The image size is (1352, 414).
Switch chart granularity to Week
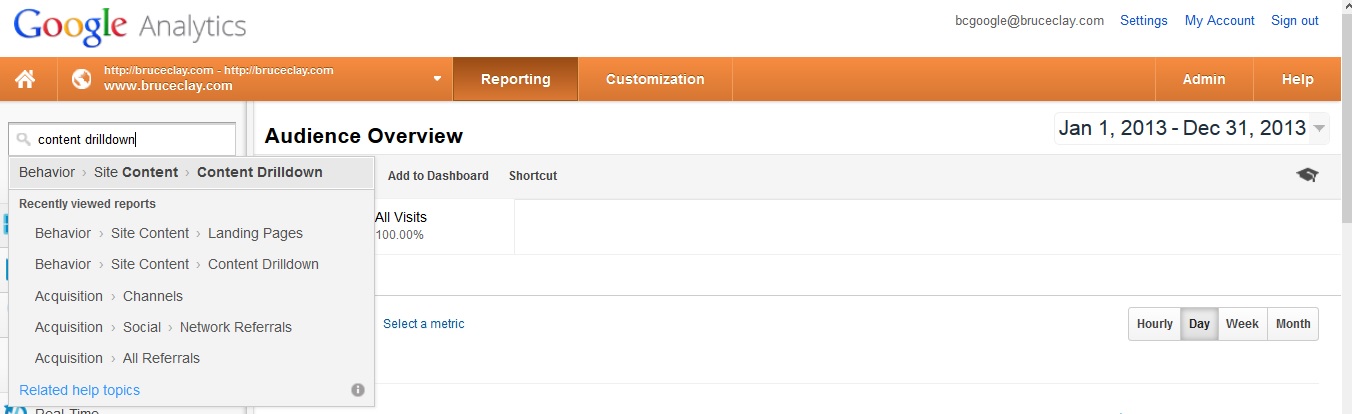click(1242, 324)
